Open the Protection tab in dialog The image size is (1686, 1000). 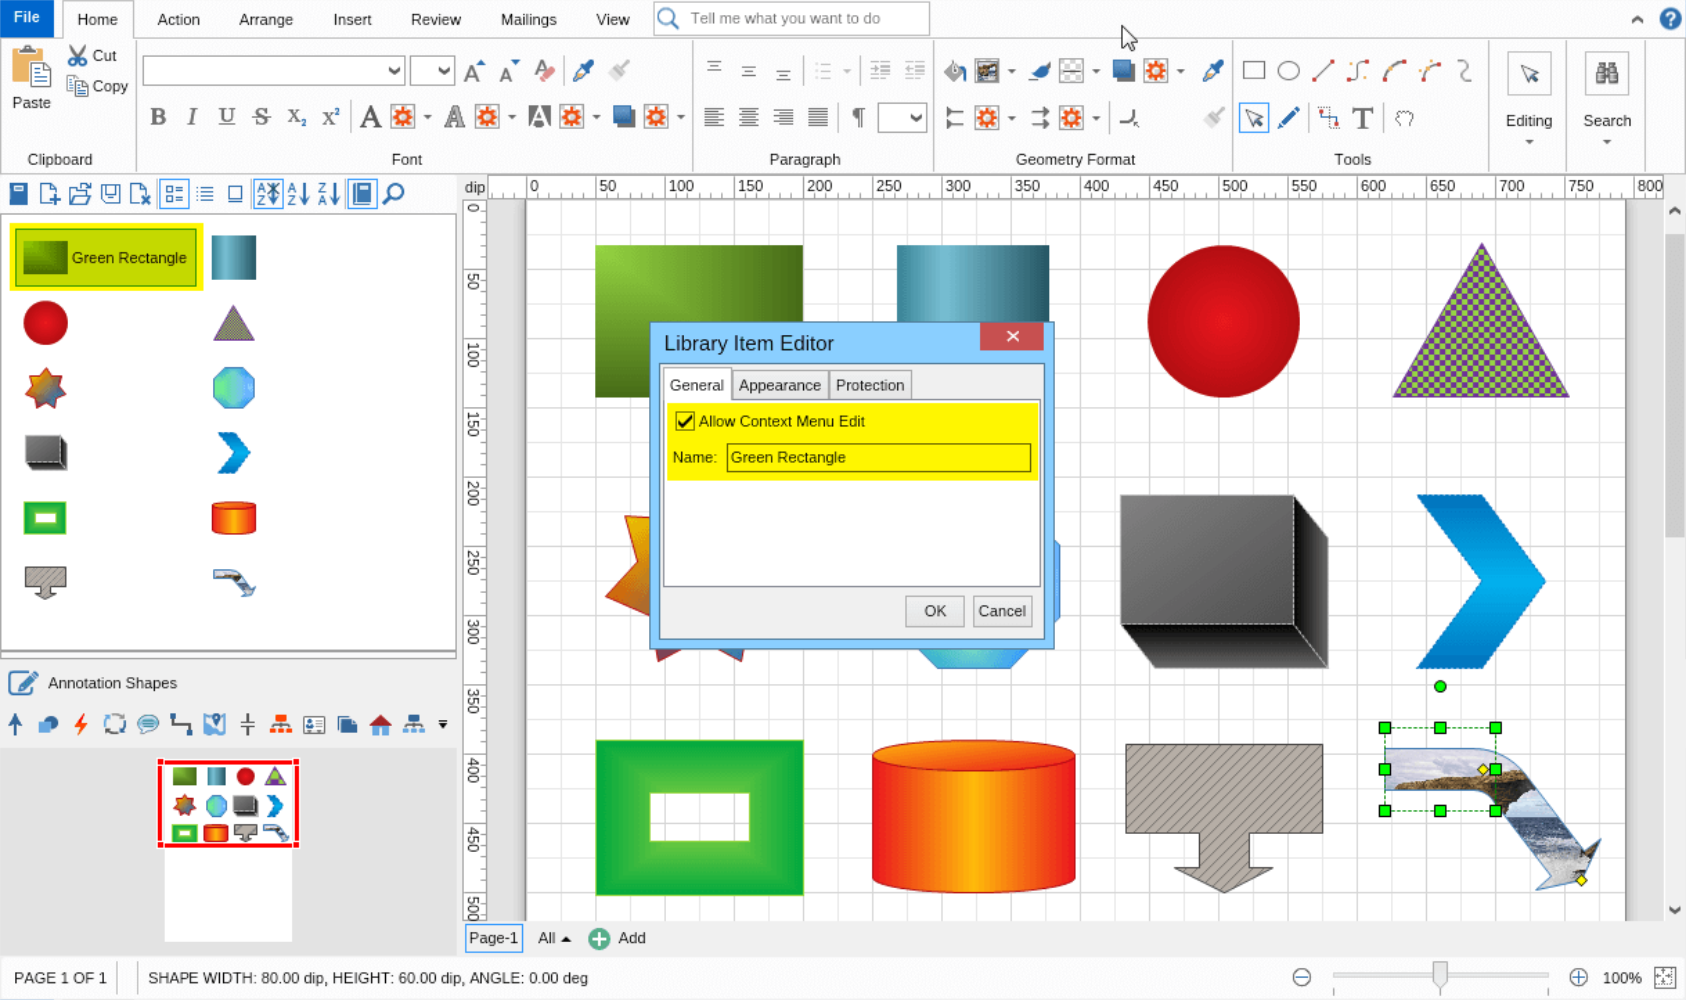click(870, 385)
